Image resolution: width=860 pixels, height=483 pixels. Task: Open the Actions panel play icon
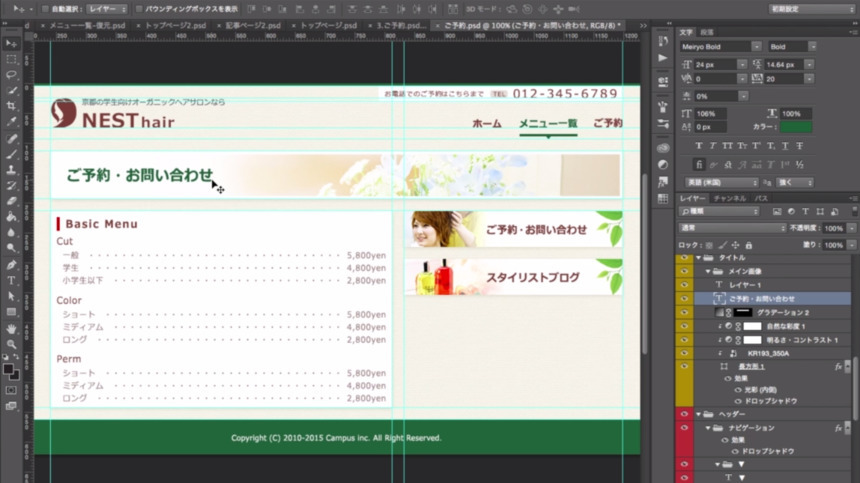click(x=663, y=58)
